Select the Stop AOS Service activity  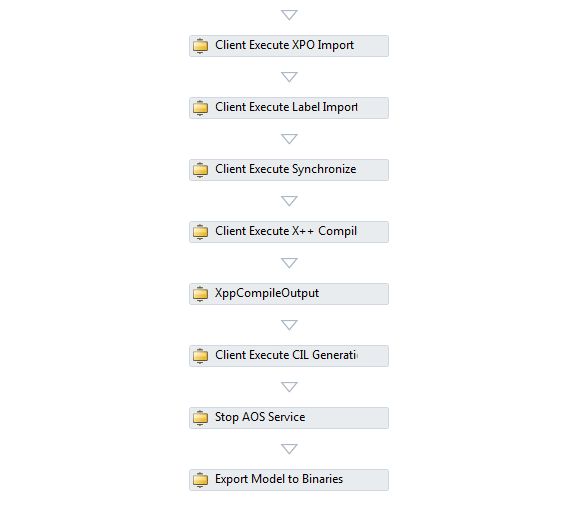tap(289, 418)
